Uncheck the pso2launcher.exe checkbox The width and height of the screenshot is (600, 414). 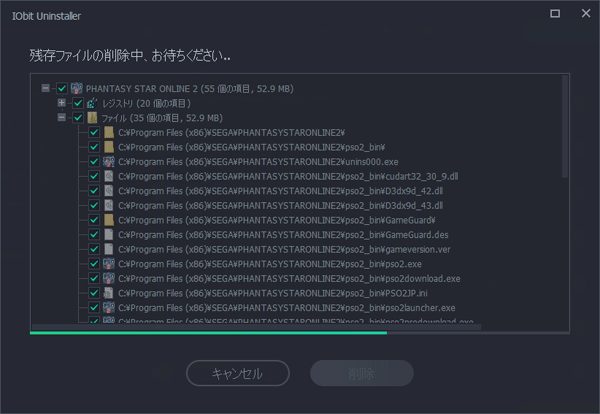(x=94, y=308)
